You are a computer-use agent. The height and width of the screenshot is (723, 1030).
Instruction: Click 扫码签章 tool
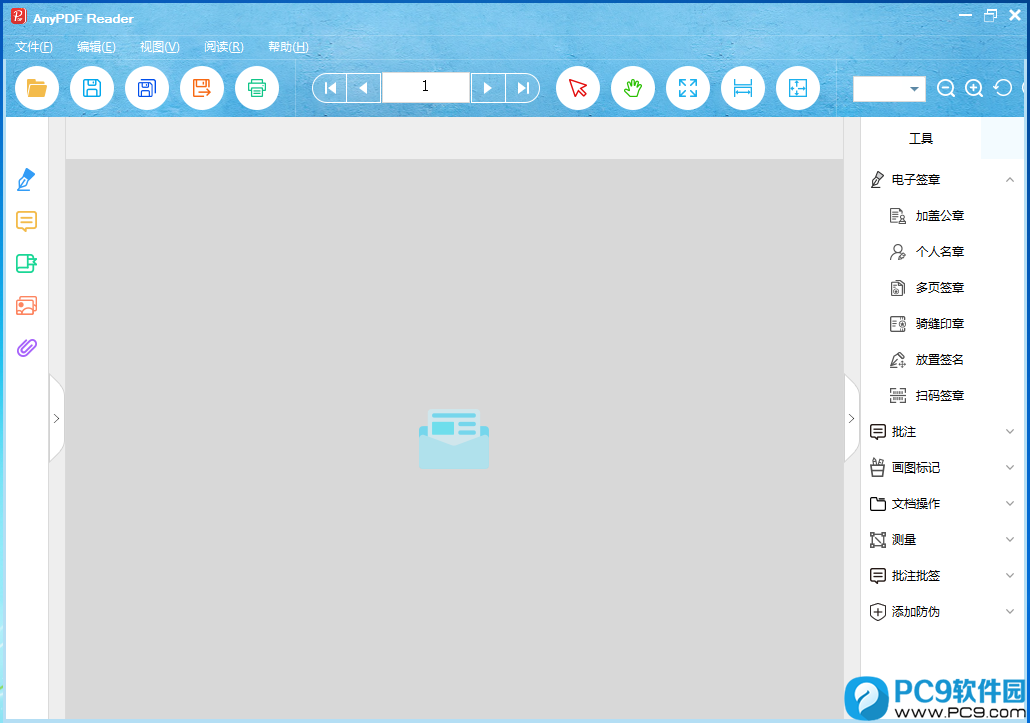tap(940, 396)
